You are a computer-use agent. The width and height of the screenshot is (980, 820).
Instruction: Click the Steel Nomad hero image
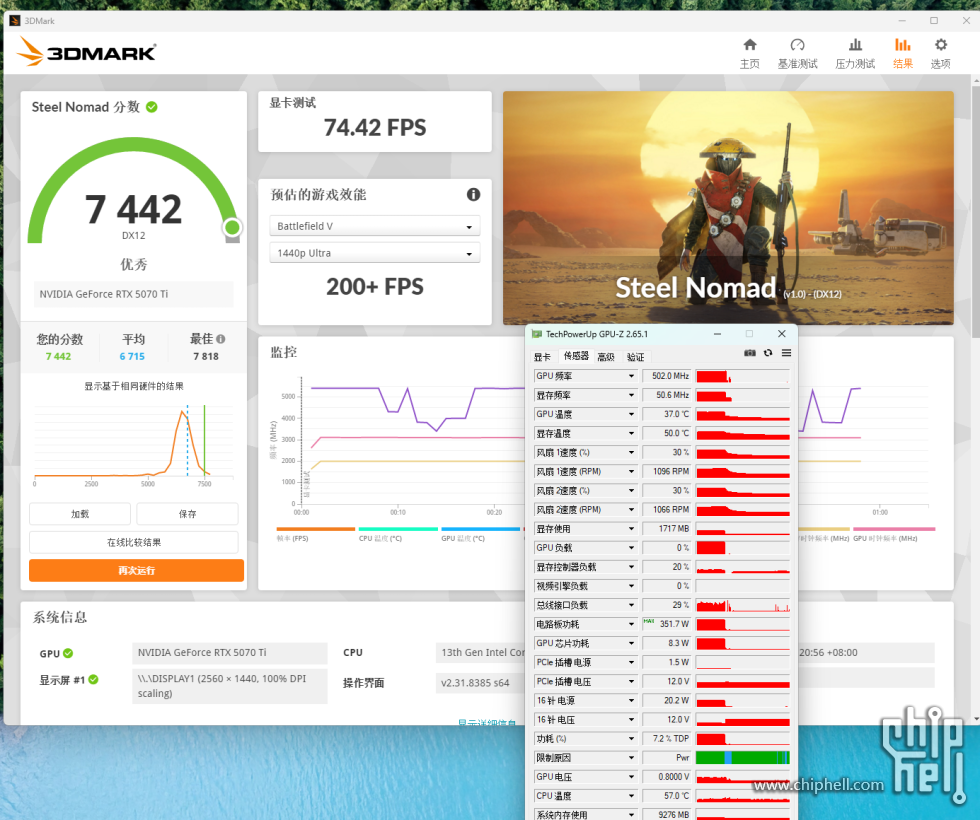pyautogui.click(x=728, y=208)
